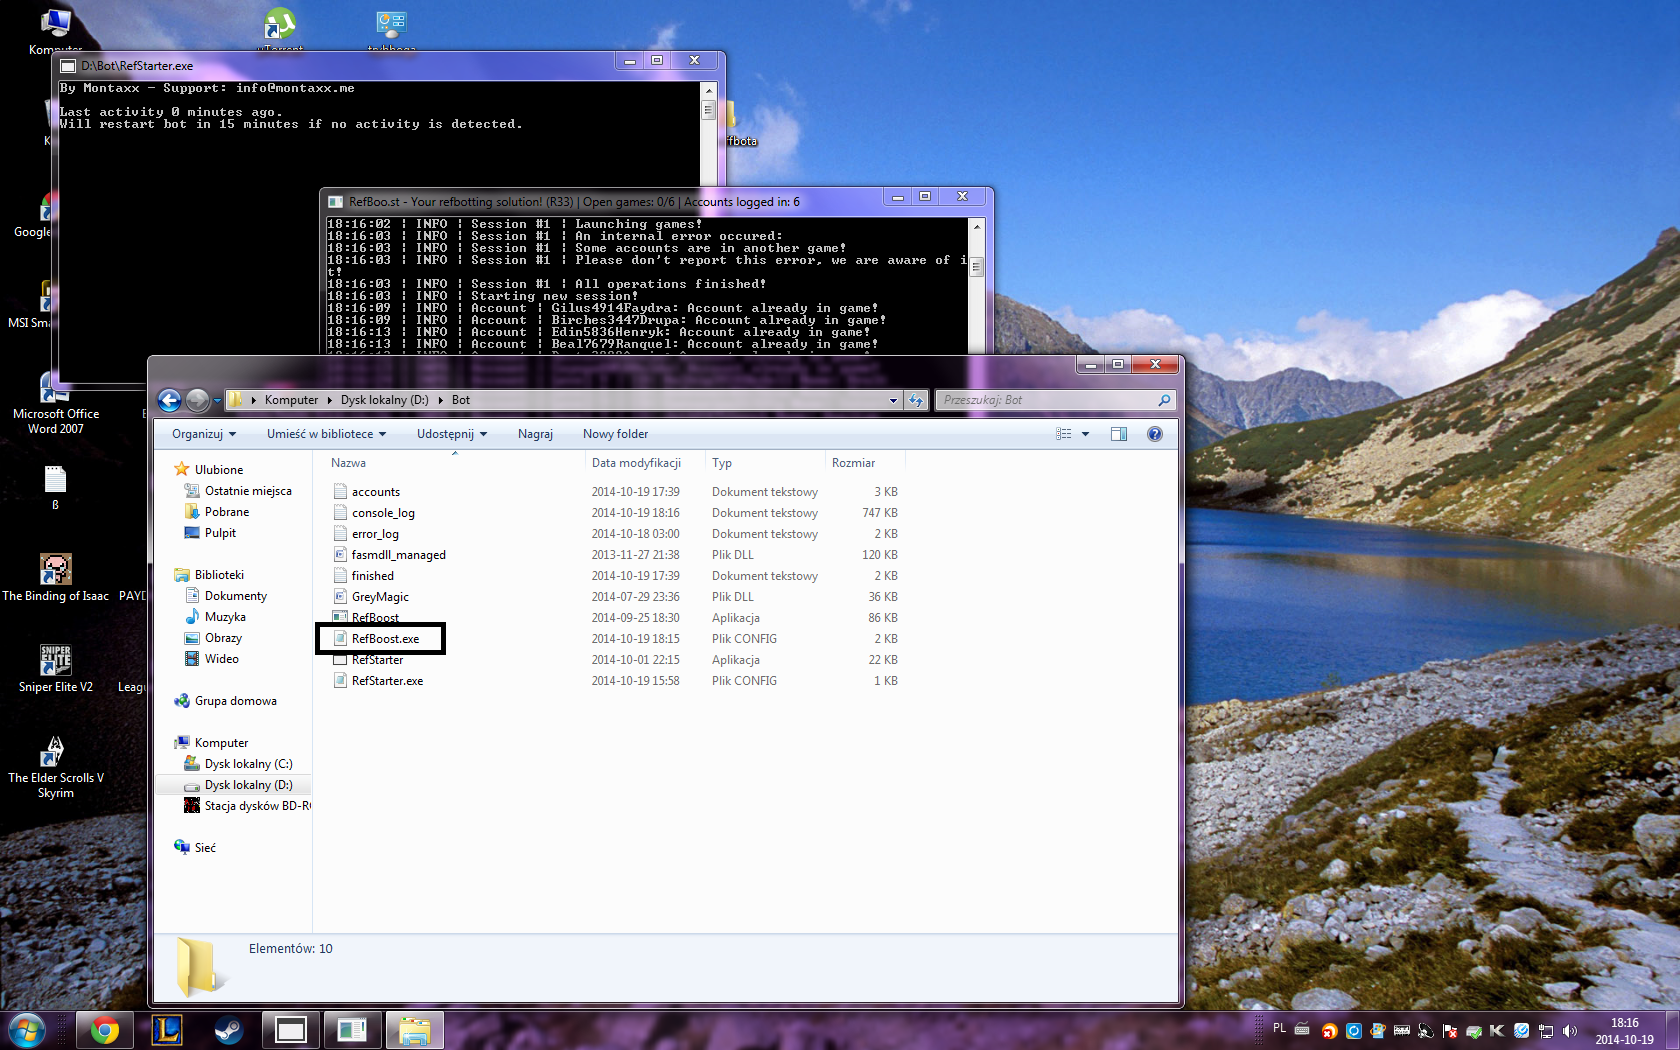Open Pulpit in the sidebar

220,533
